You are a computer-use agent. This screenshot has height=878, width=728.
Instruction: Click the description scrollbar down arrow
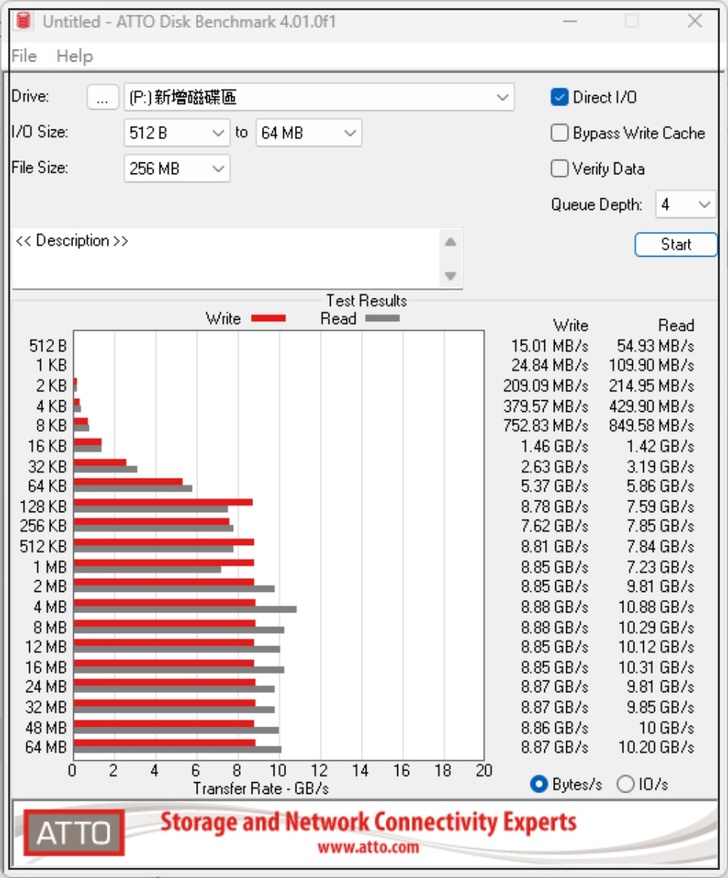(451, 275)
